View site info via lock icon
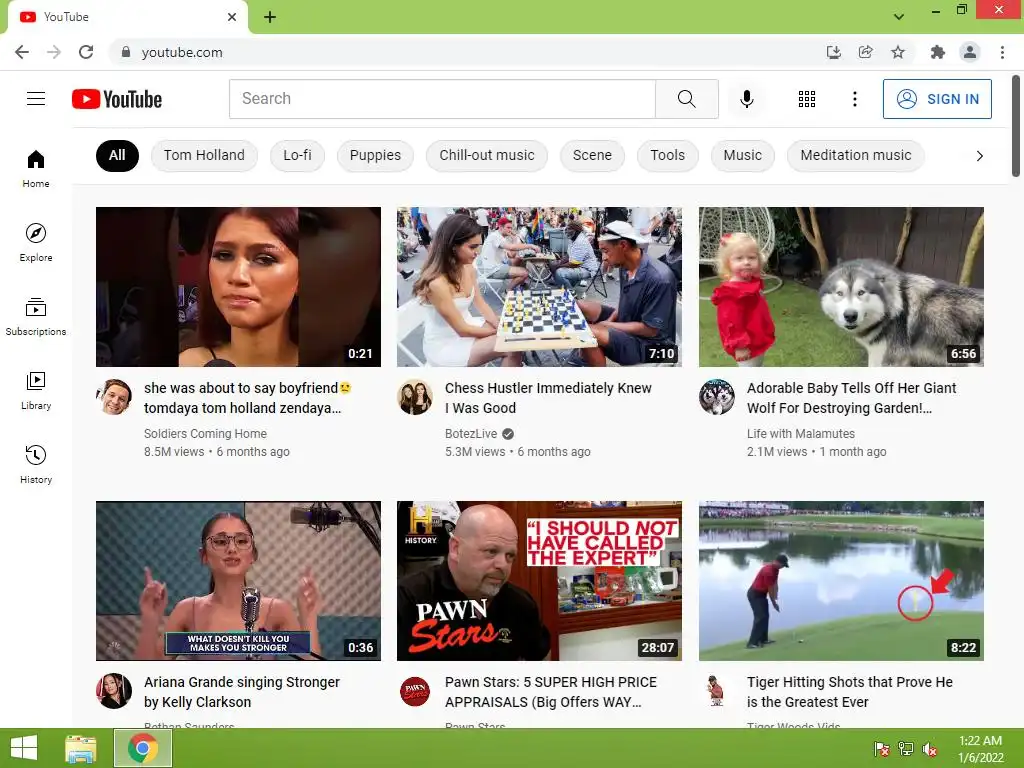This screenshot has height=768, width=1024. pyautogui.click(x=126, y=52)
